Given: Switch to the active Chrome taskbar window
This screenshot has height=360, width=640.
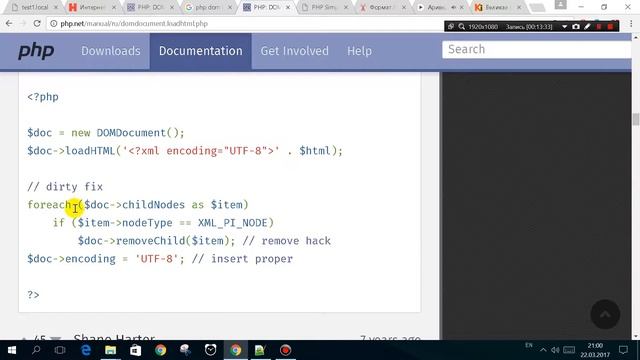Looking at the screenshot, I should click(x=236, y=350).
